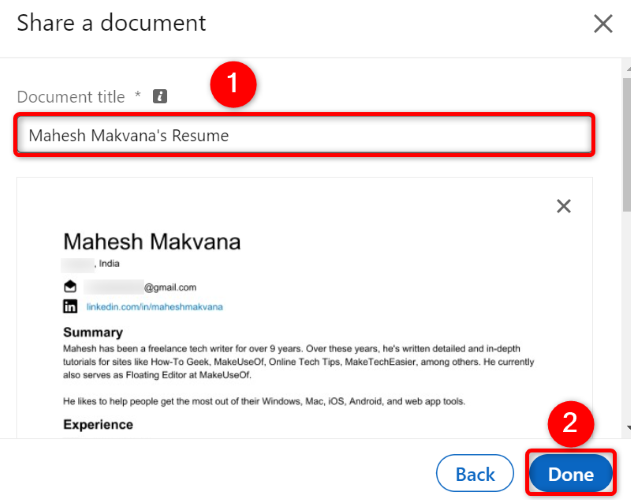Remove the uploaded resume document preview
Image resolution: width=631 pixels, height=500 pixels.
tap(563, 206)
